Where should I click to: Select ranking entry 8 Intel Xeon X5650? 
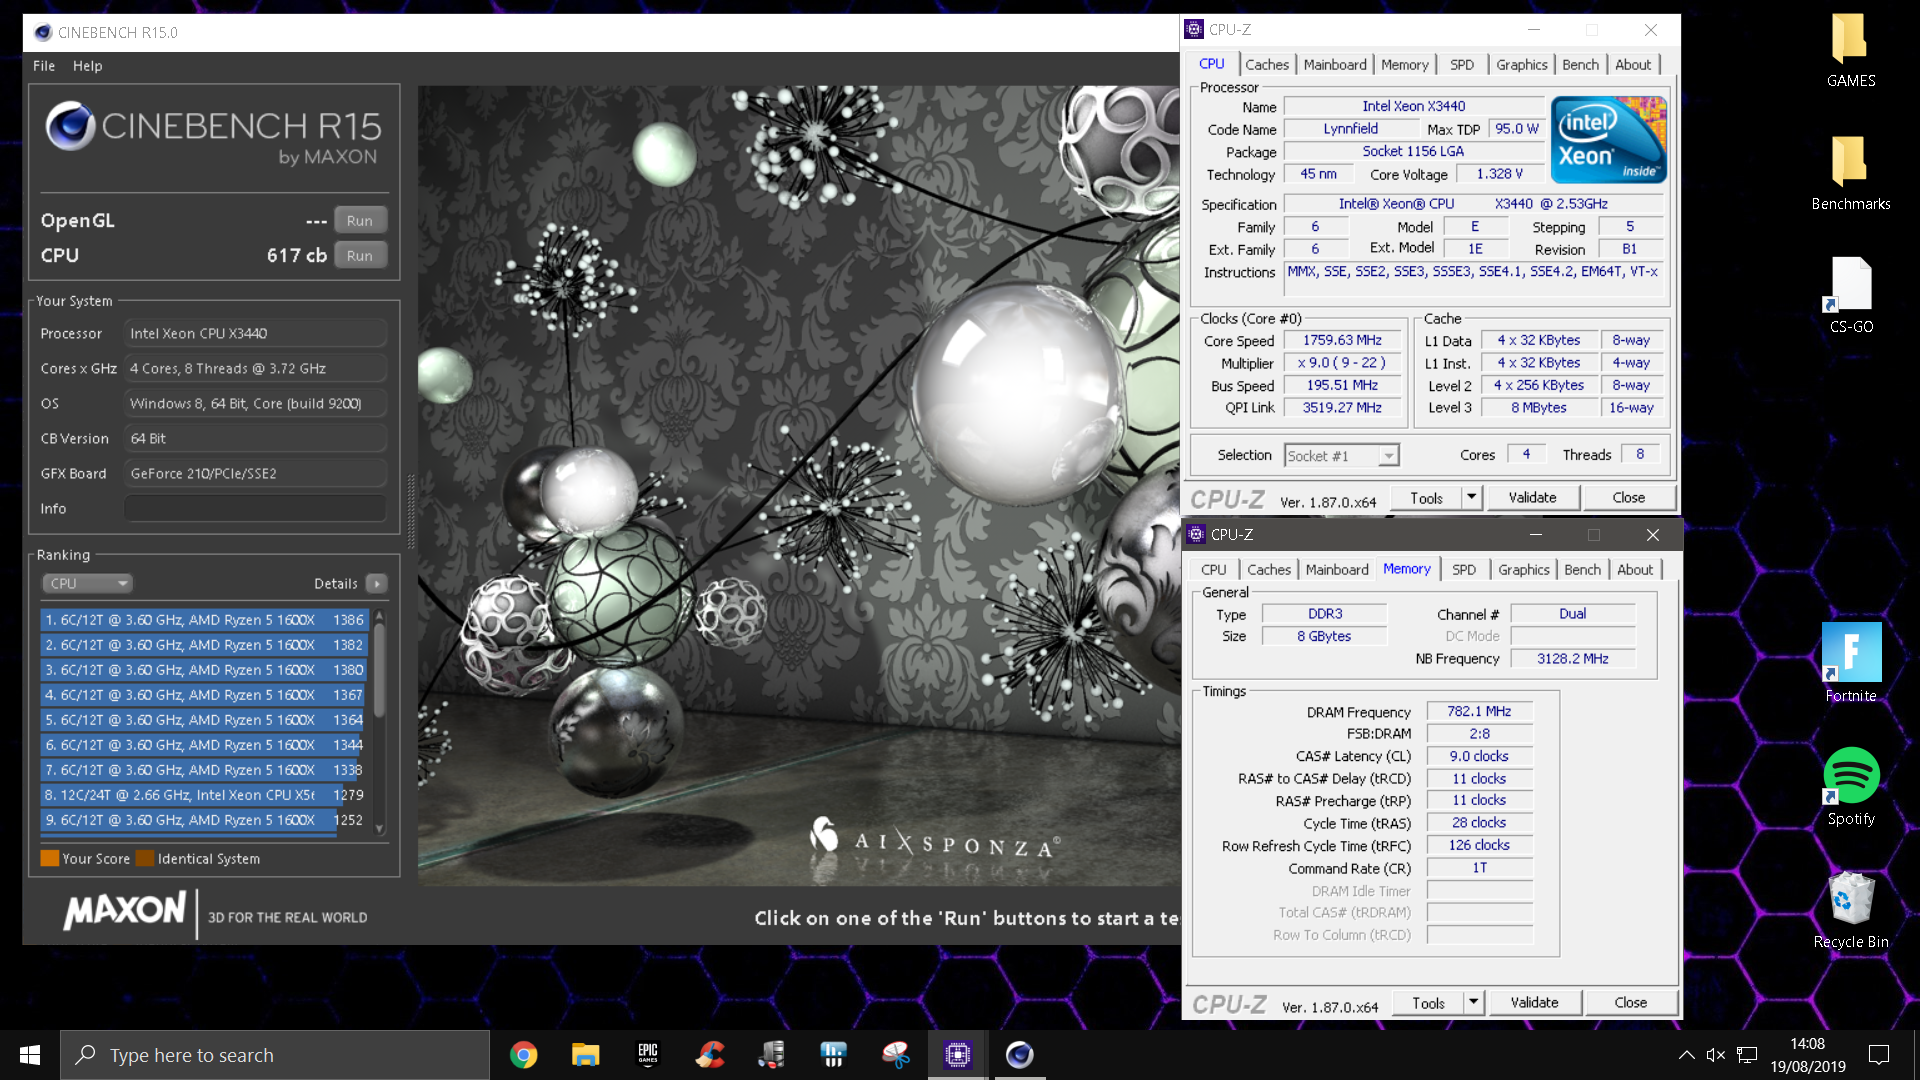[204, 795]
